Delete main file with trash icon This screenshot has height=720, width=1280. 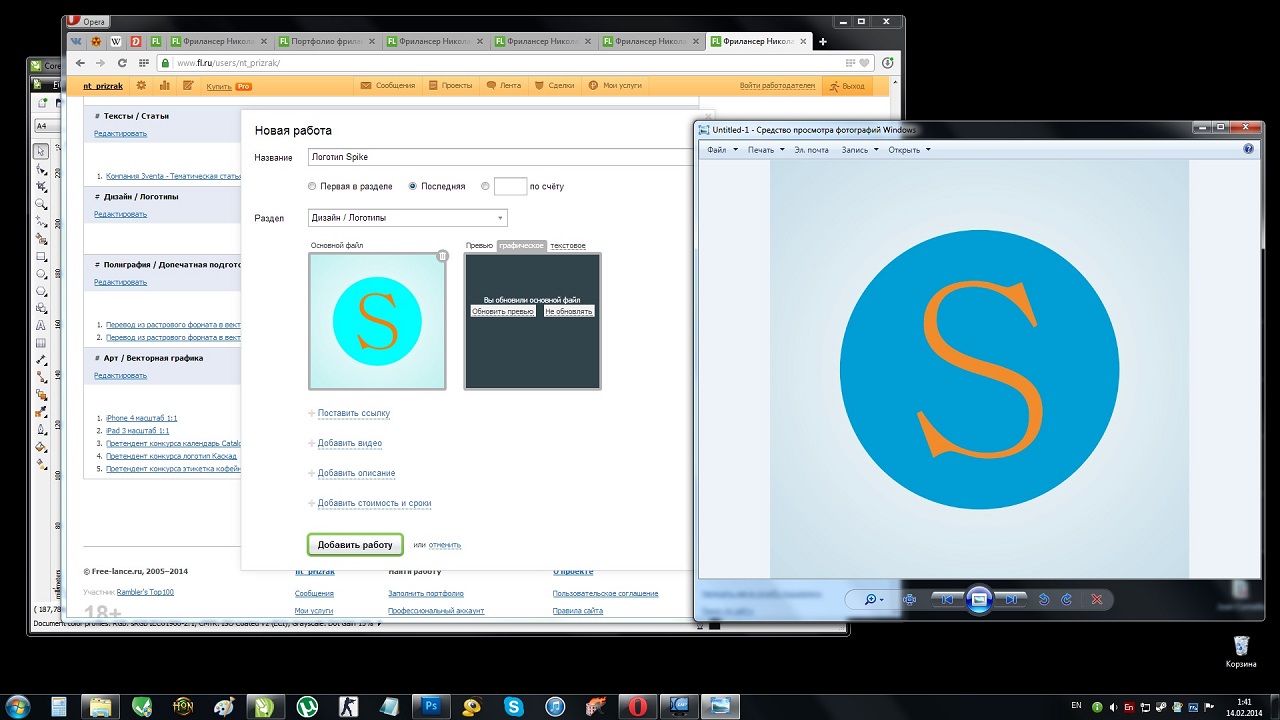443,256
